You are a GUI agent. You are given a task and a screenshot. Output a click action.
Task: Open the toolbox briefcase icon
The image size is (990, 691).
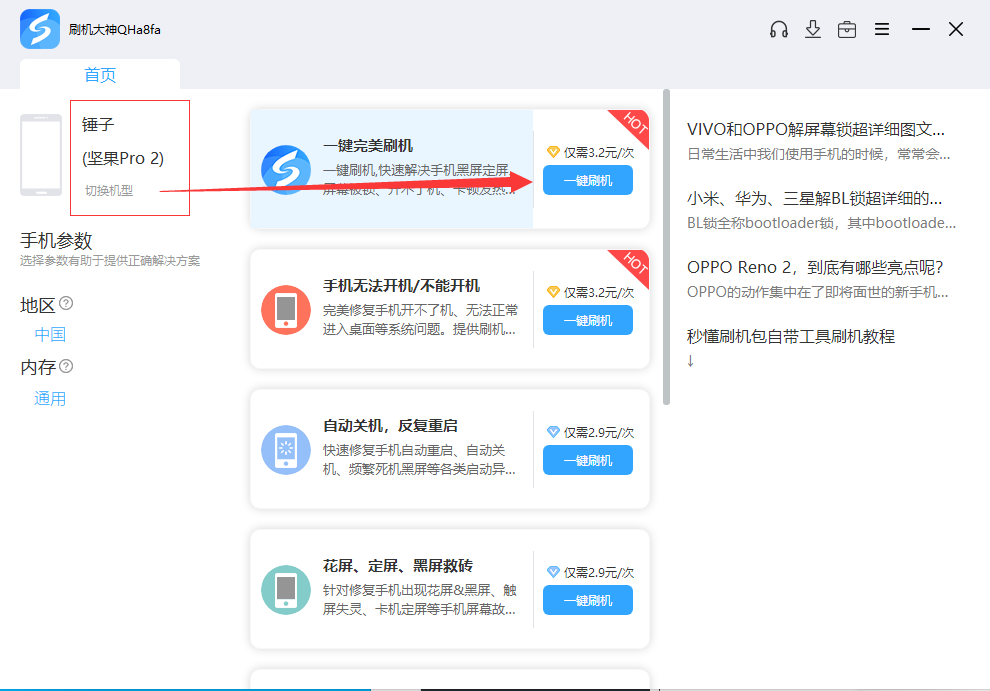coord(847,29)
